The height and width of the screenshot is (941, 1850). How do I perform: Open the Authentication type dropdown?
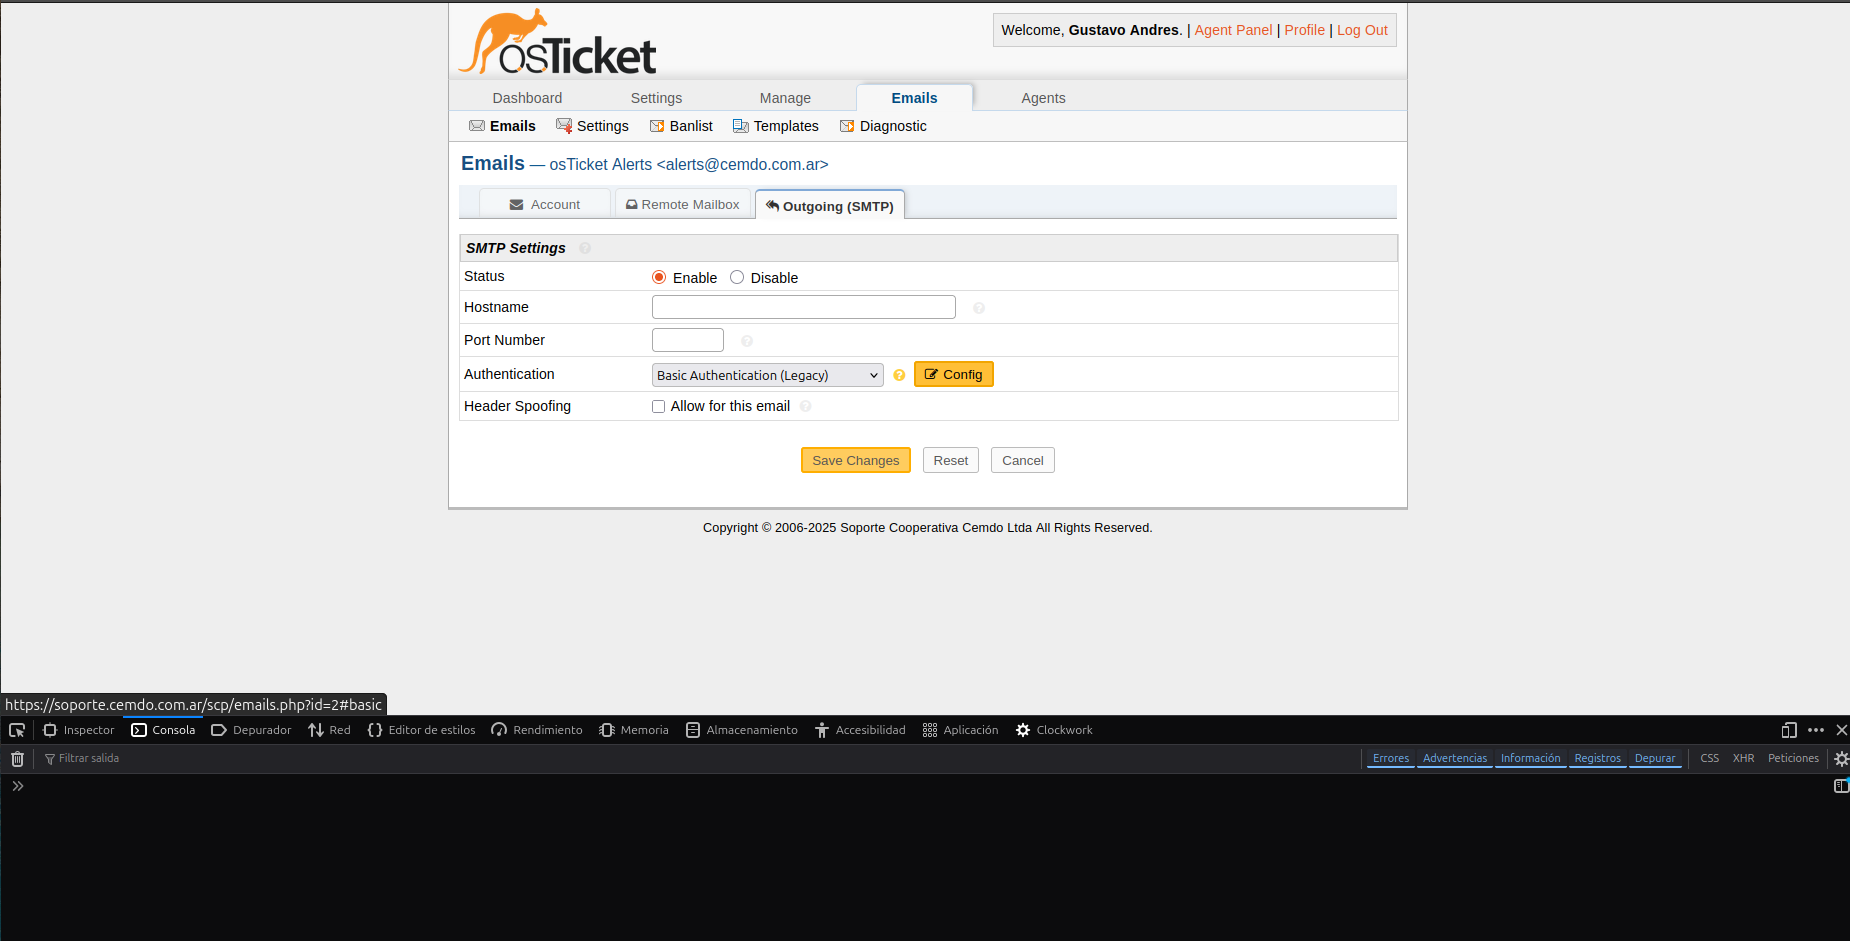coord(767,375)
